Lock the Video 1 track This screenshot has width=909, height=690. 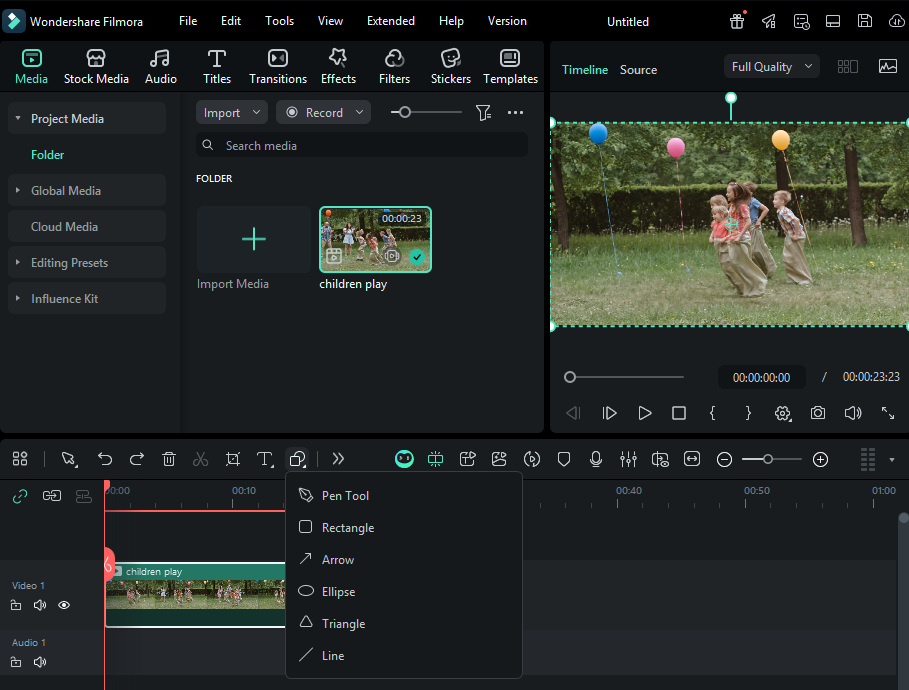(16, 605)
